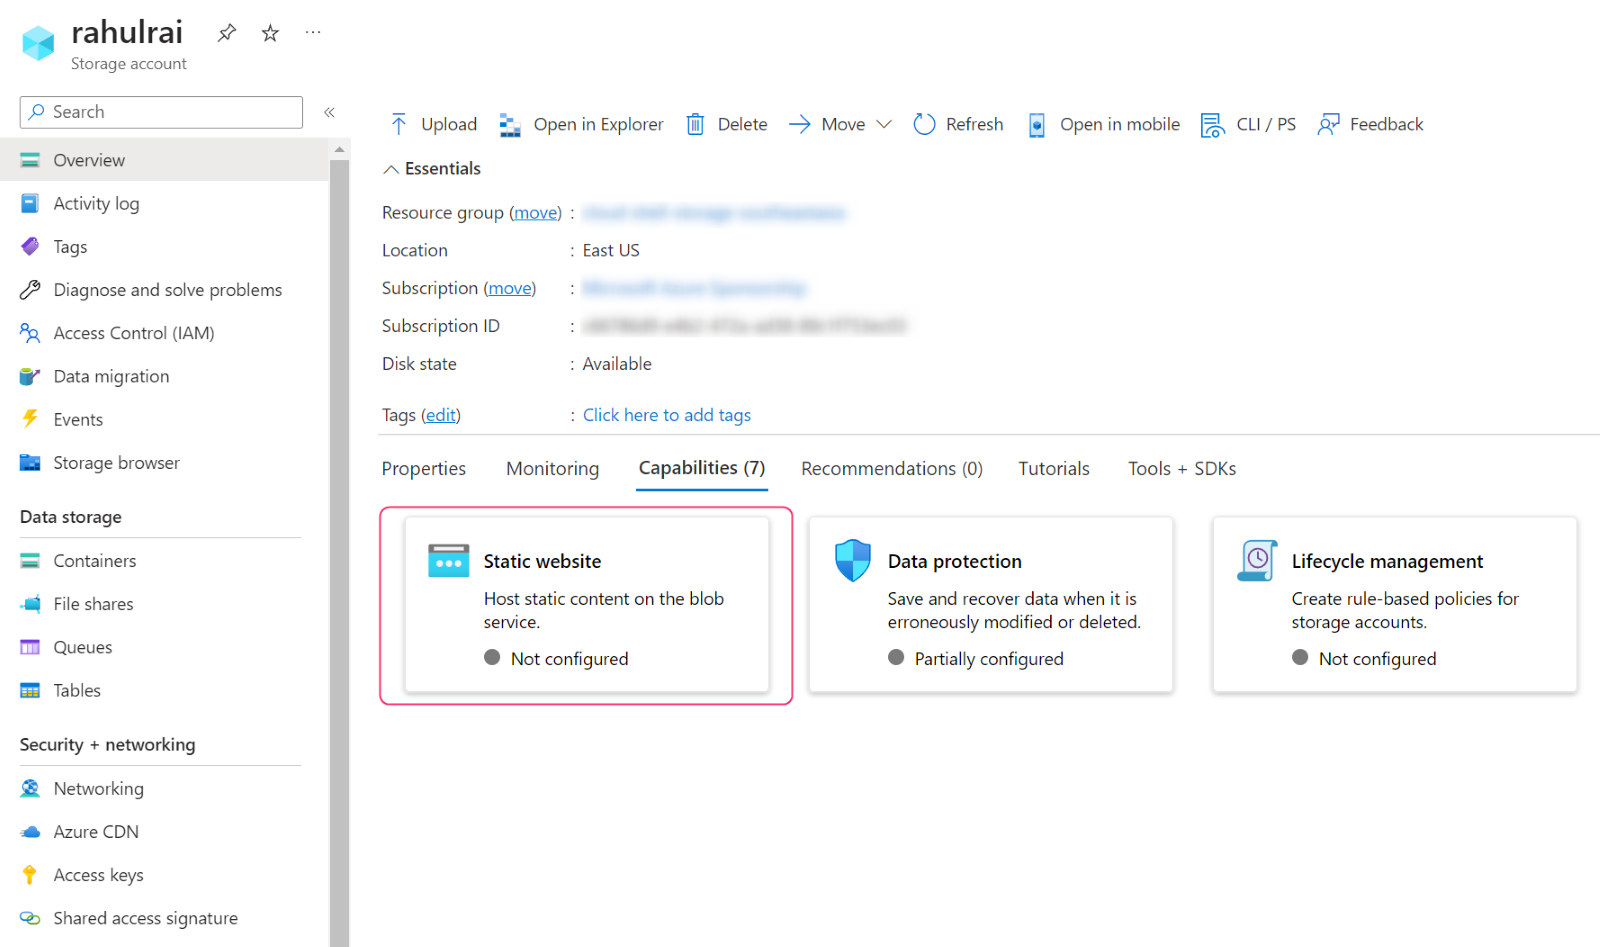Open the Data protection capability card

[991, 604]
